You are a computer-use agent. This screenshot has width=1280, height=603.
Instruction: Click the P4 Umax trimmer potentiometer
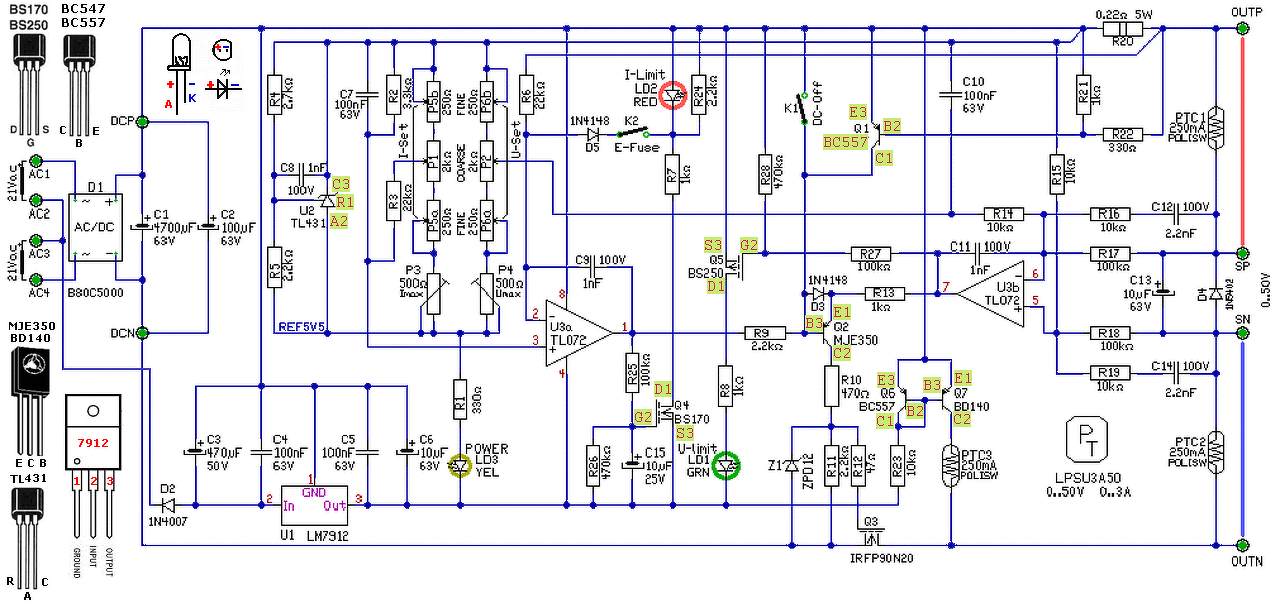(487, 292)
